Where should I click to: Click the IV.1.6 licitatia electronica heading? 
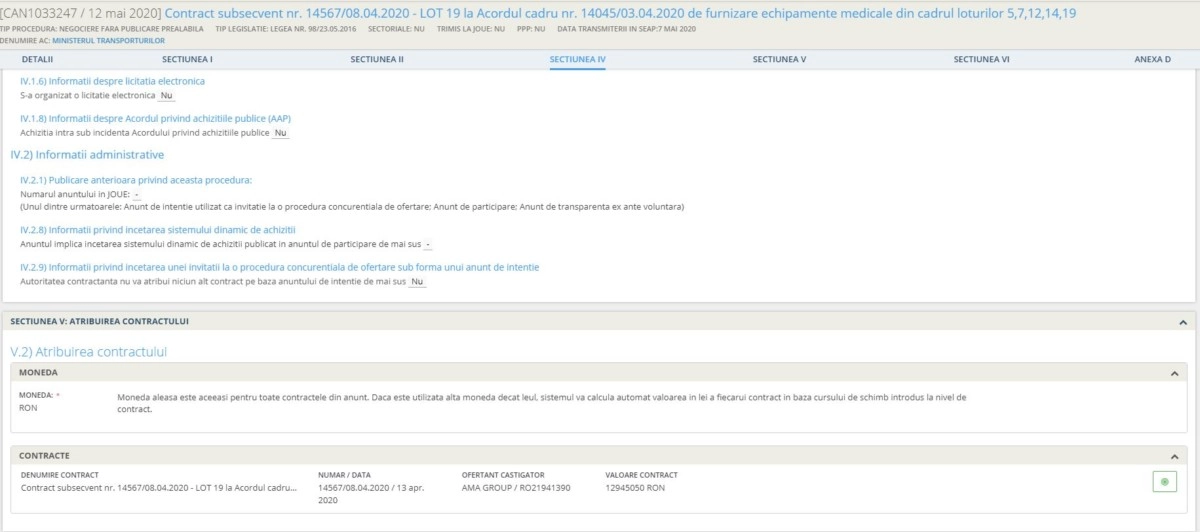pos(112,80)
